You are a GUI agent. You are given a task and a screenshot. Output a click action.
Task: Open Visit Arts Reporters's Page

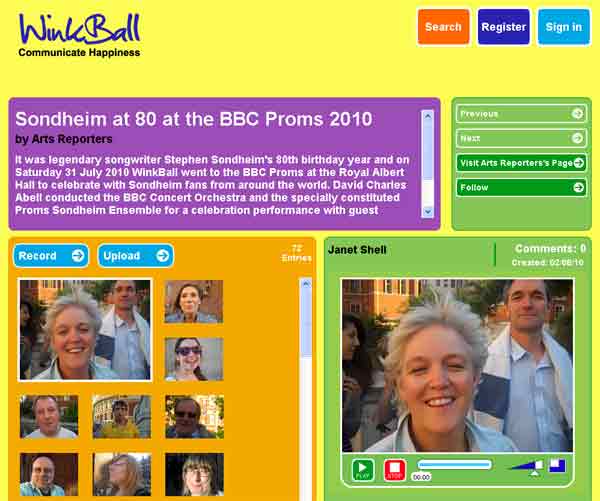pos(521,163)
